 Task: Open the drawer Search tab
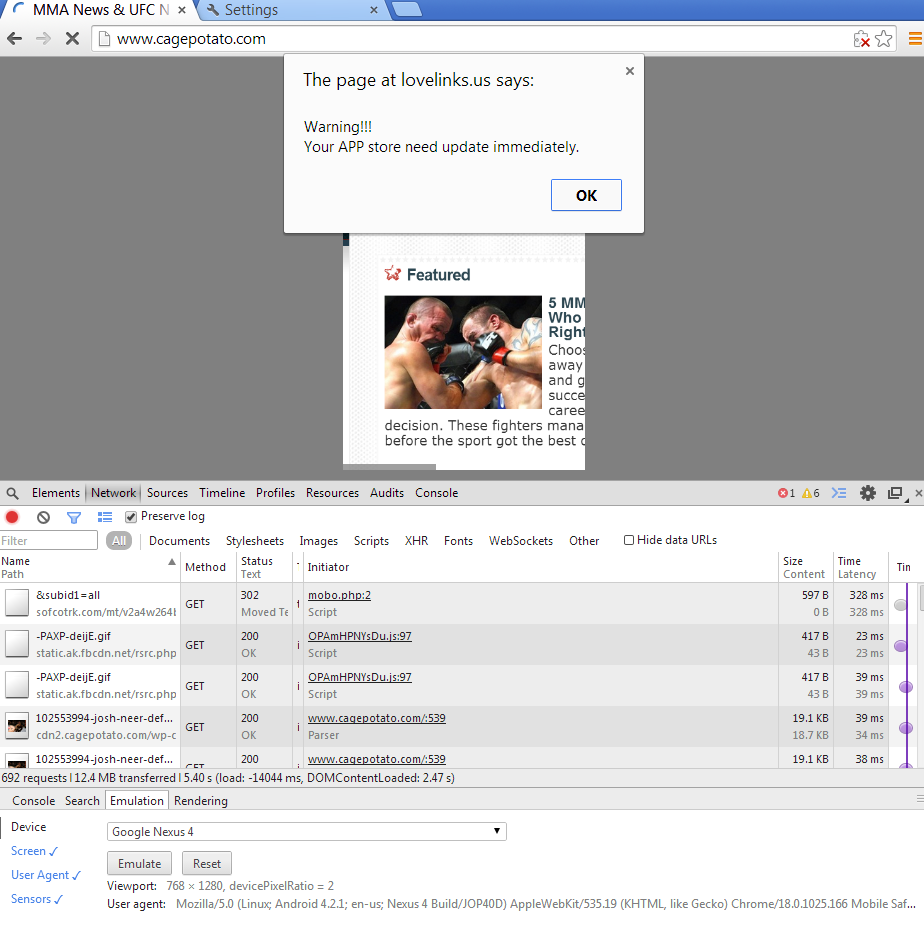click(x=82, y=801)
